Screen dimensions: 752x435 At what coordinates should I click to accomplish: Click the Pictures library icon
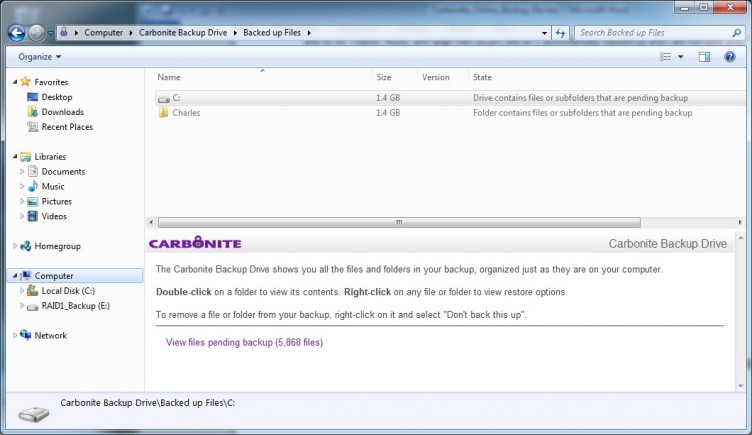click(x=33, y=201)
